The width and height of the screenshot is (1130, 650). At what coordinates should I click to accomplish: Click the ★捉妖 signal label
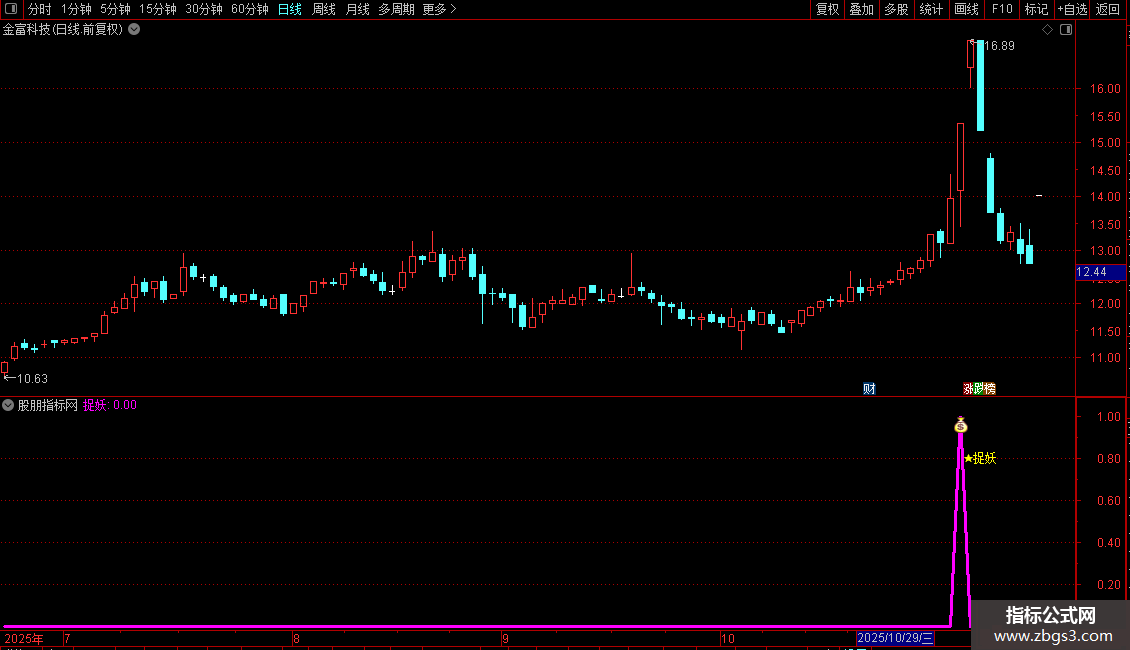click(x=980, y=458)
